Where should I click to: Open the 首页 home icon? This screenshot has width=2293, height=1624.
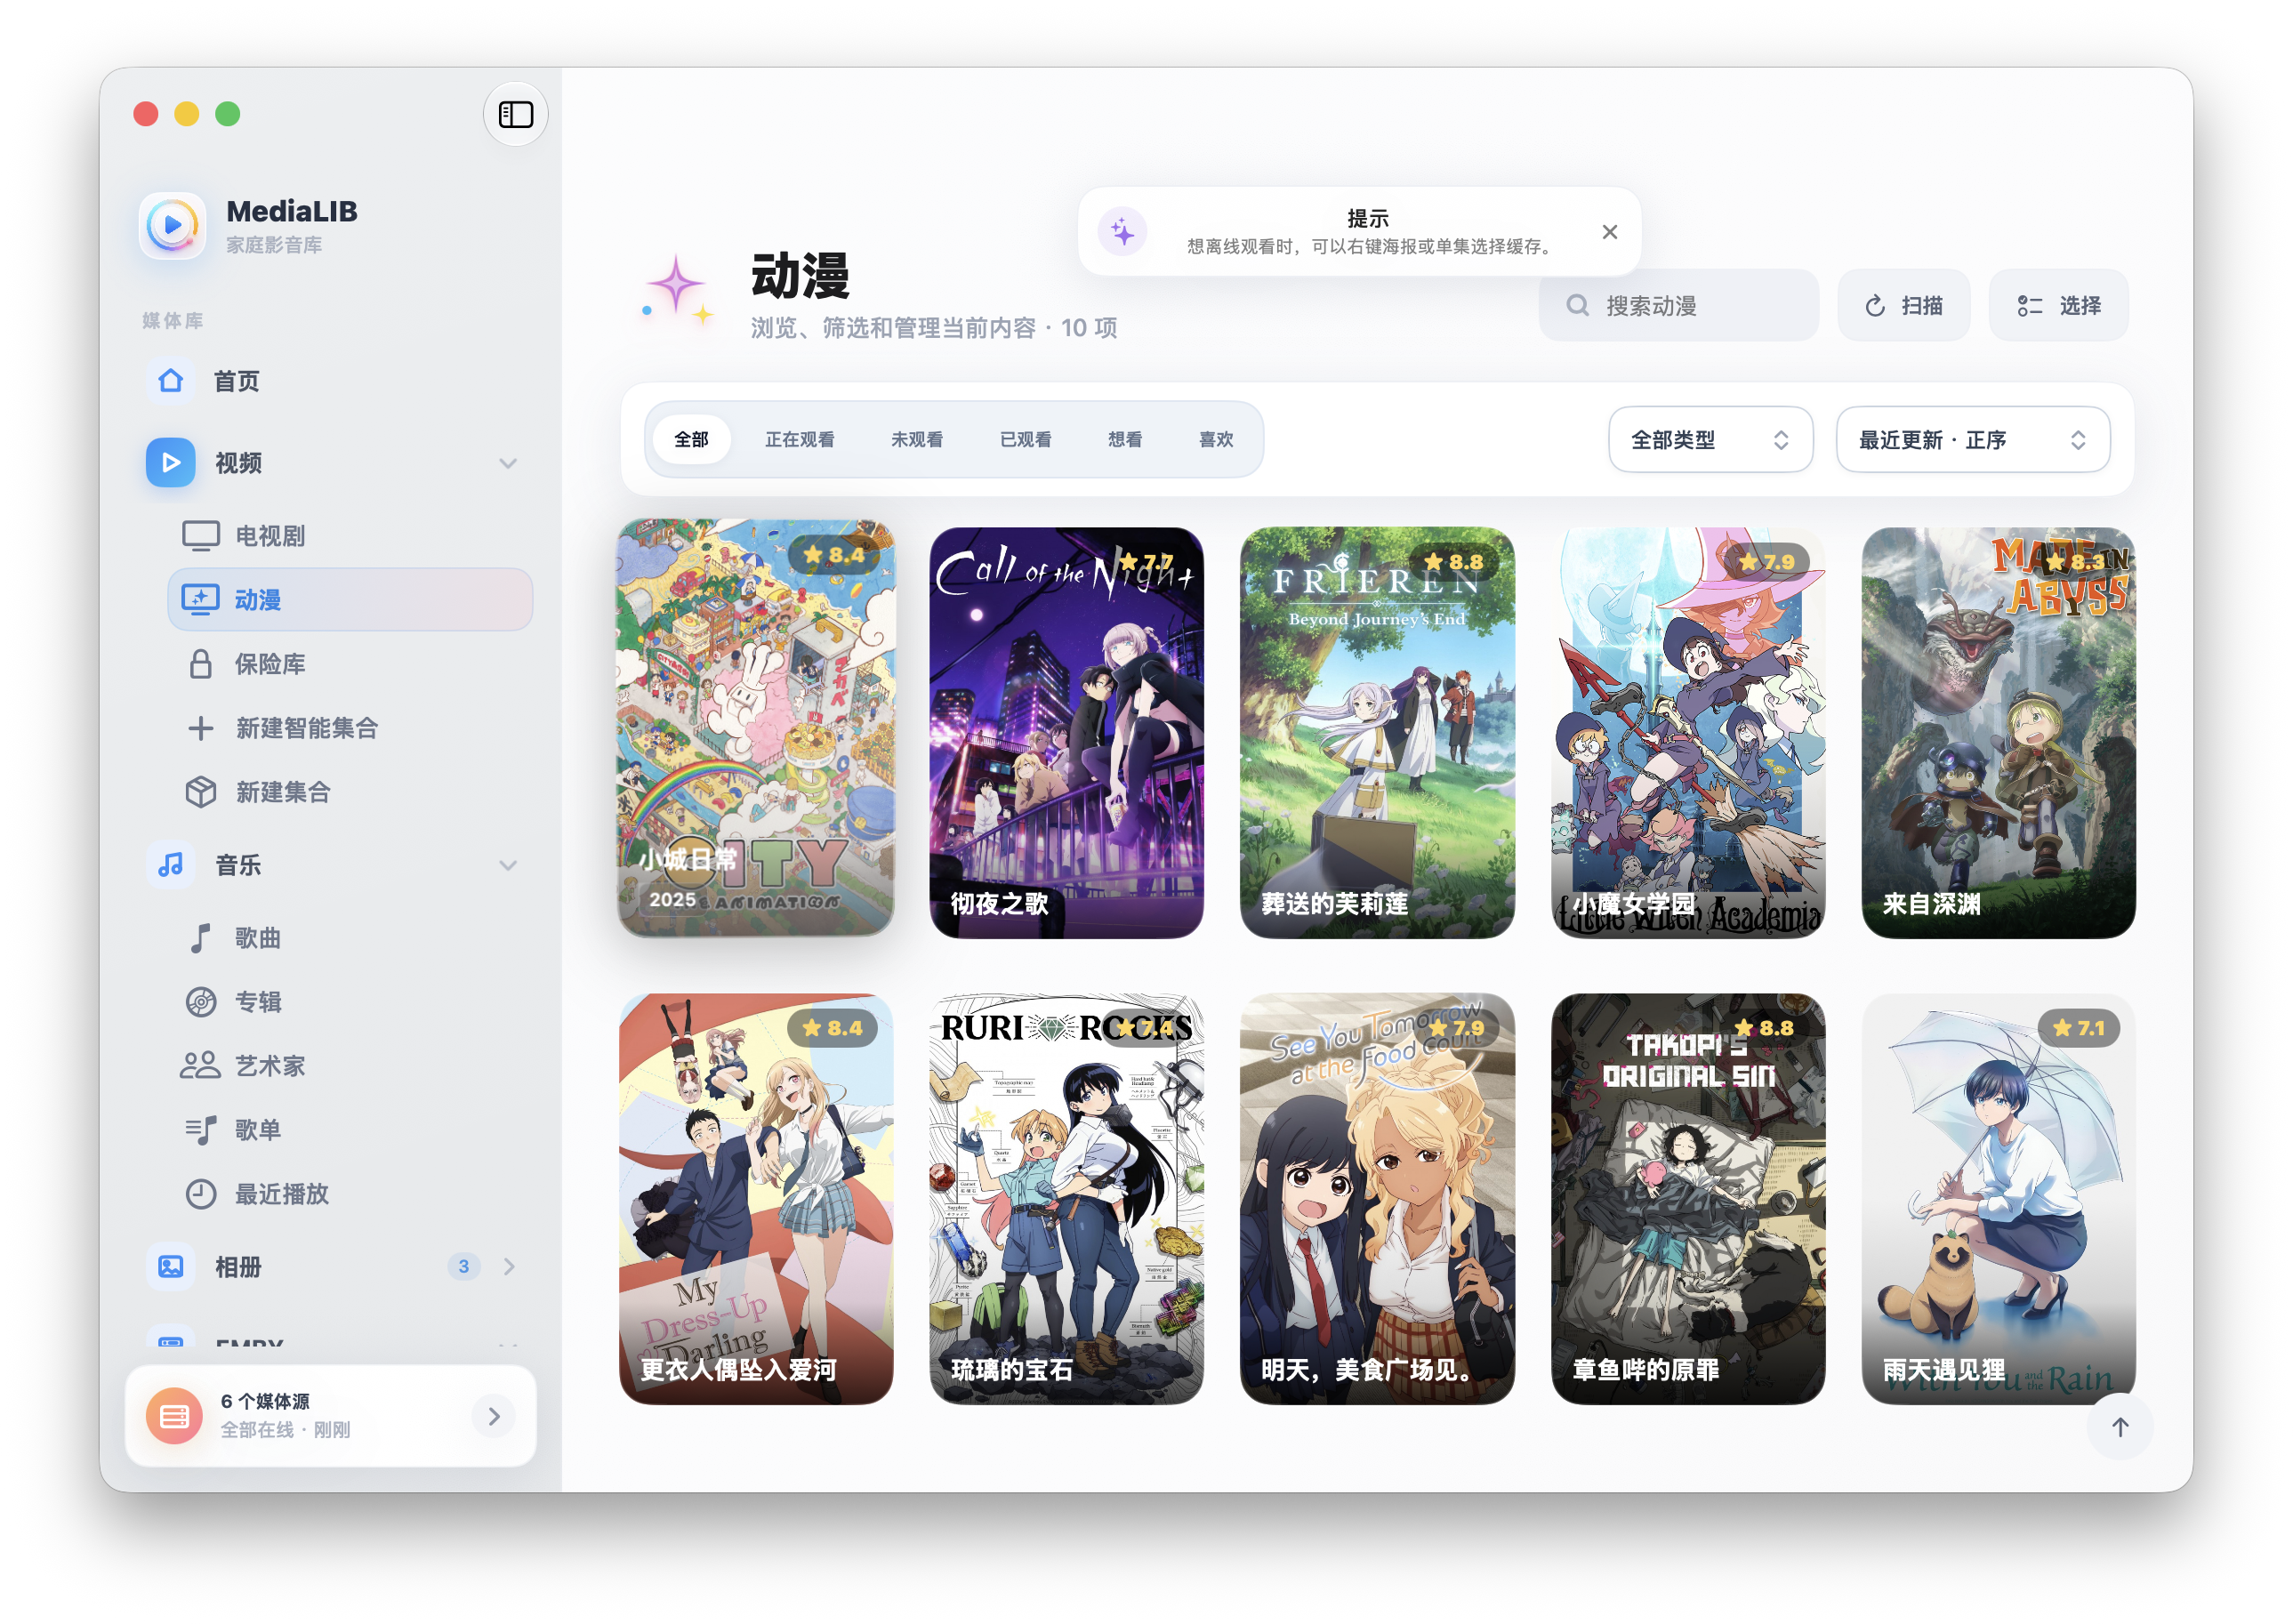(171, 381)
